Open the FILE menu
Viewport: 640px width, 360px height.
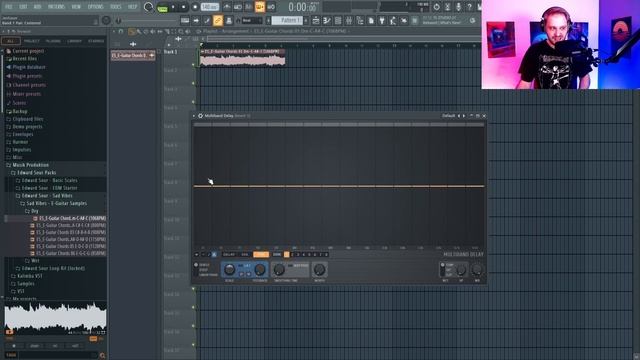[x=9, y=7]
